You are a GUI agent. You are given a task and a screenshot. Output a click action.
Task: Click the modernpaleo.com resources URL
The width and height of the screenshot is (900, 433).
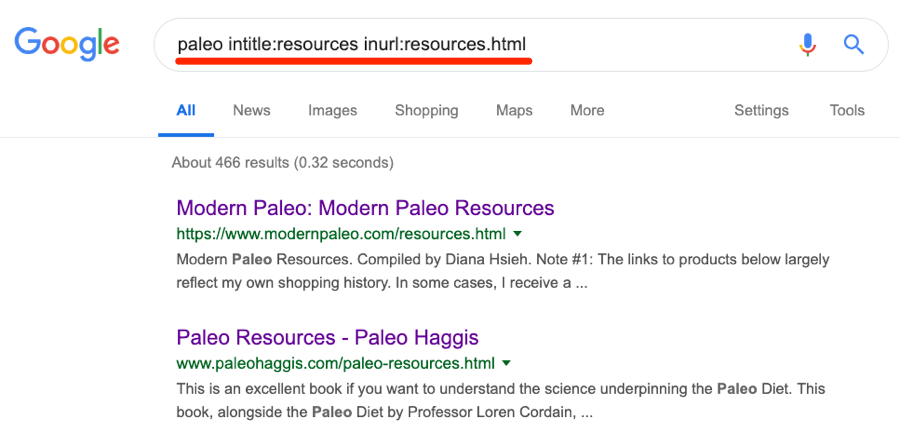pyautogui.click(x=341, y=234)
